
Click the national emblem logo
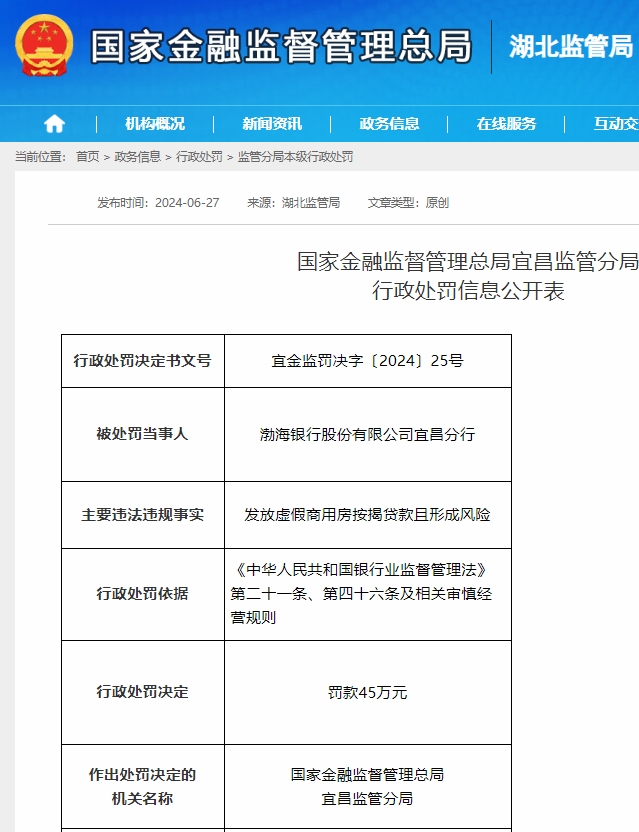pyautogui.click(x=44, y=45)
